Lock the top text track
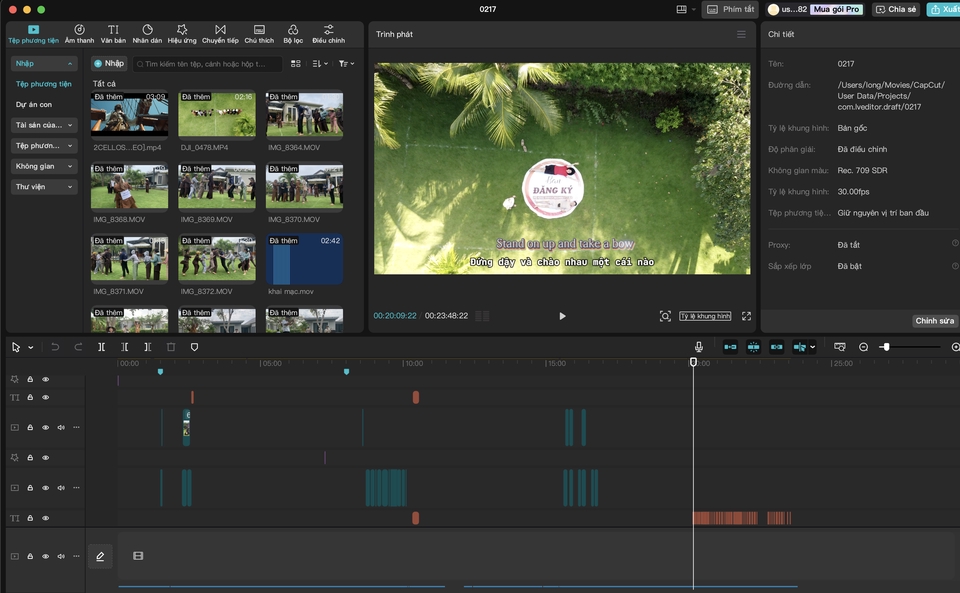960x593 pixels. (x=30, y=397)
